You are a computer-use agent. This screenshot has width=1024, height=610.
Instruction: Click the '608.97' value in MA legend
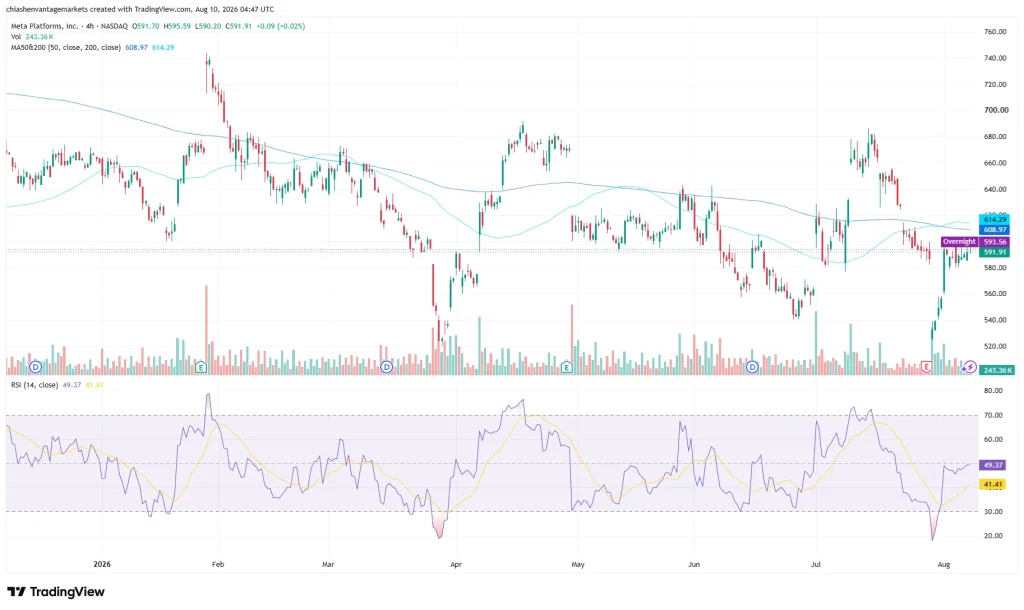tap(136, 48)
